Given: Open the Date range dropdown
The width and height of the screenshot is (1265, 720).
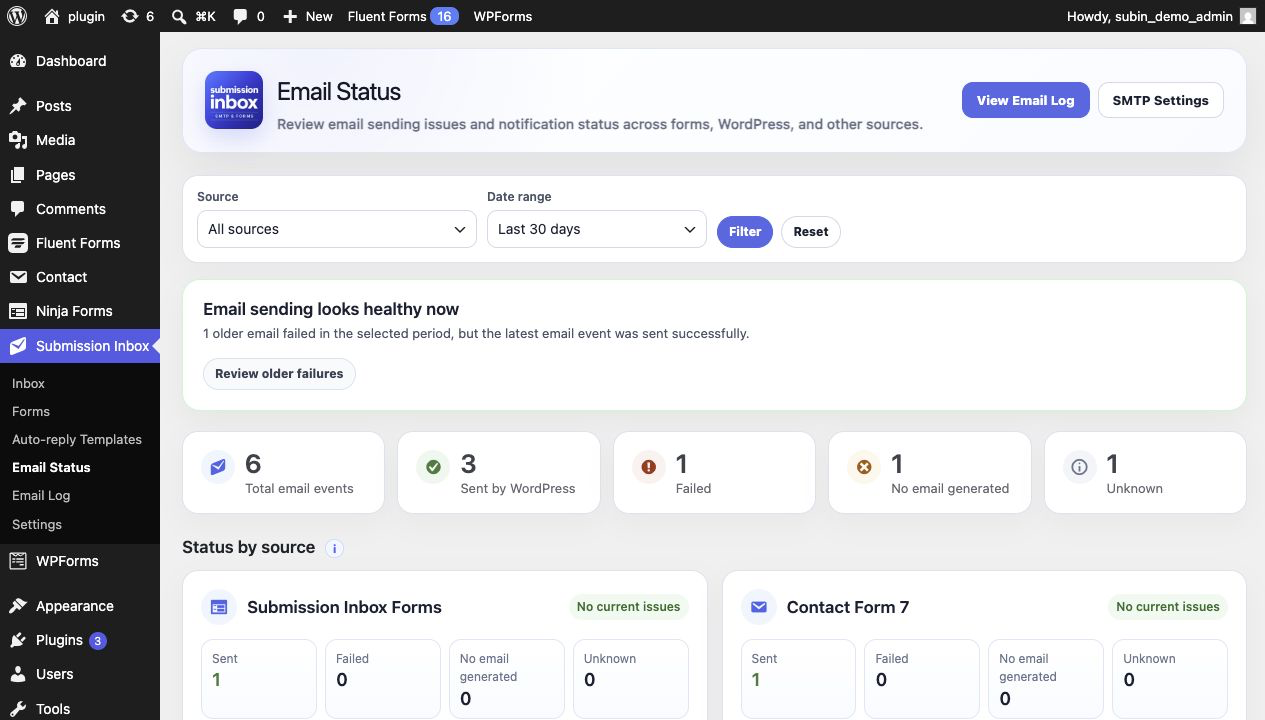Looking at the screenshot, I should click(597, 229).
